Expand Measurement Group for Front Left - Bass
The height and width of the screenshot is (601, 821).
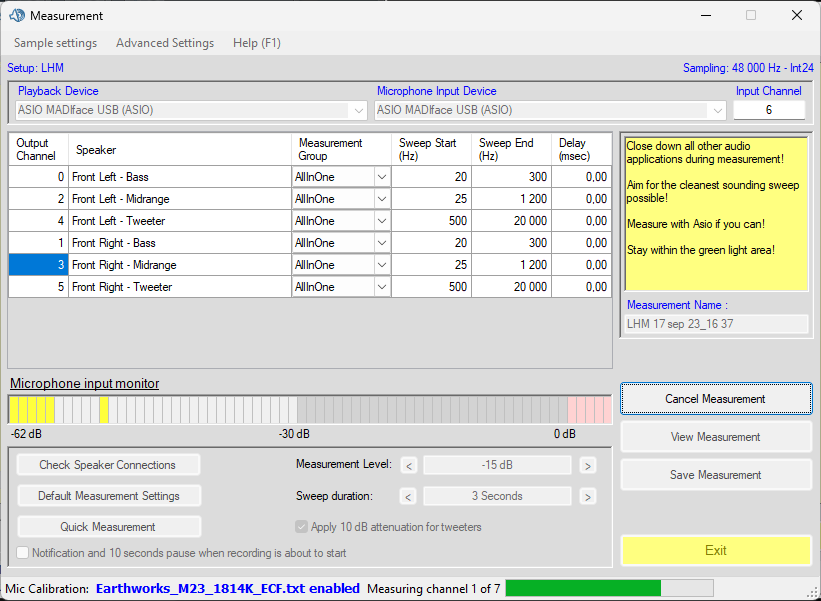click(381, 177)
